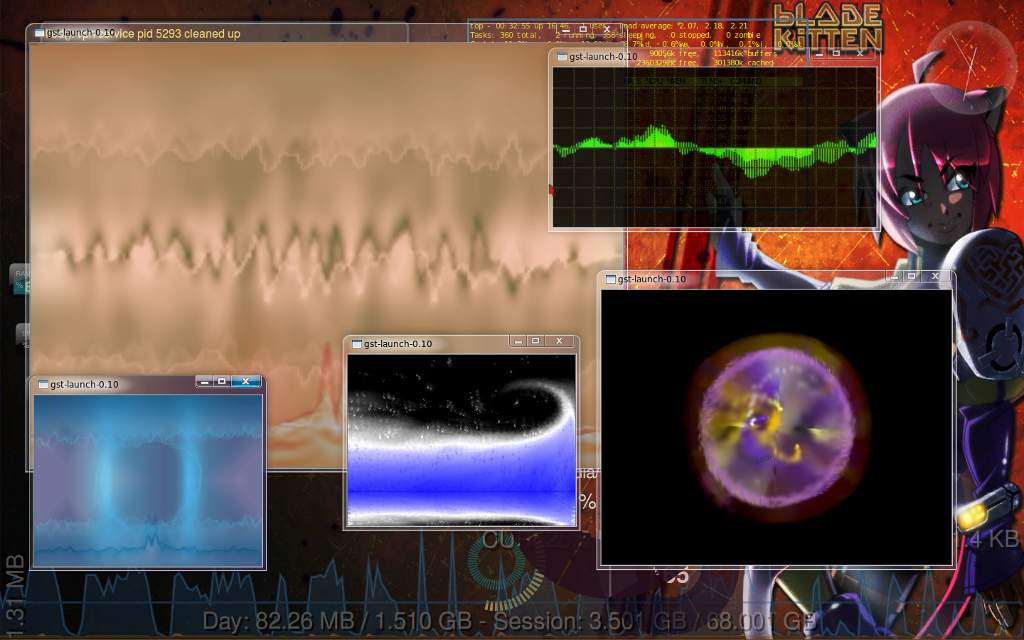Maximize the large beige waveform gst-launch window

click(x=583, y=29)
